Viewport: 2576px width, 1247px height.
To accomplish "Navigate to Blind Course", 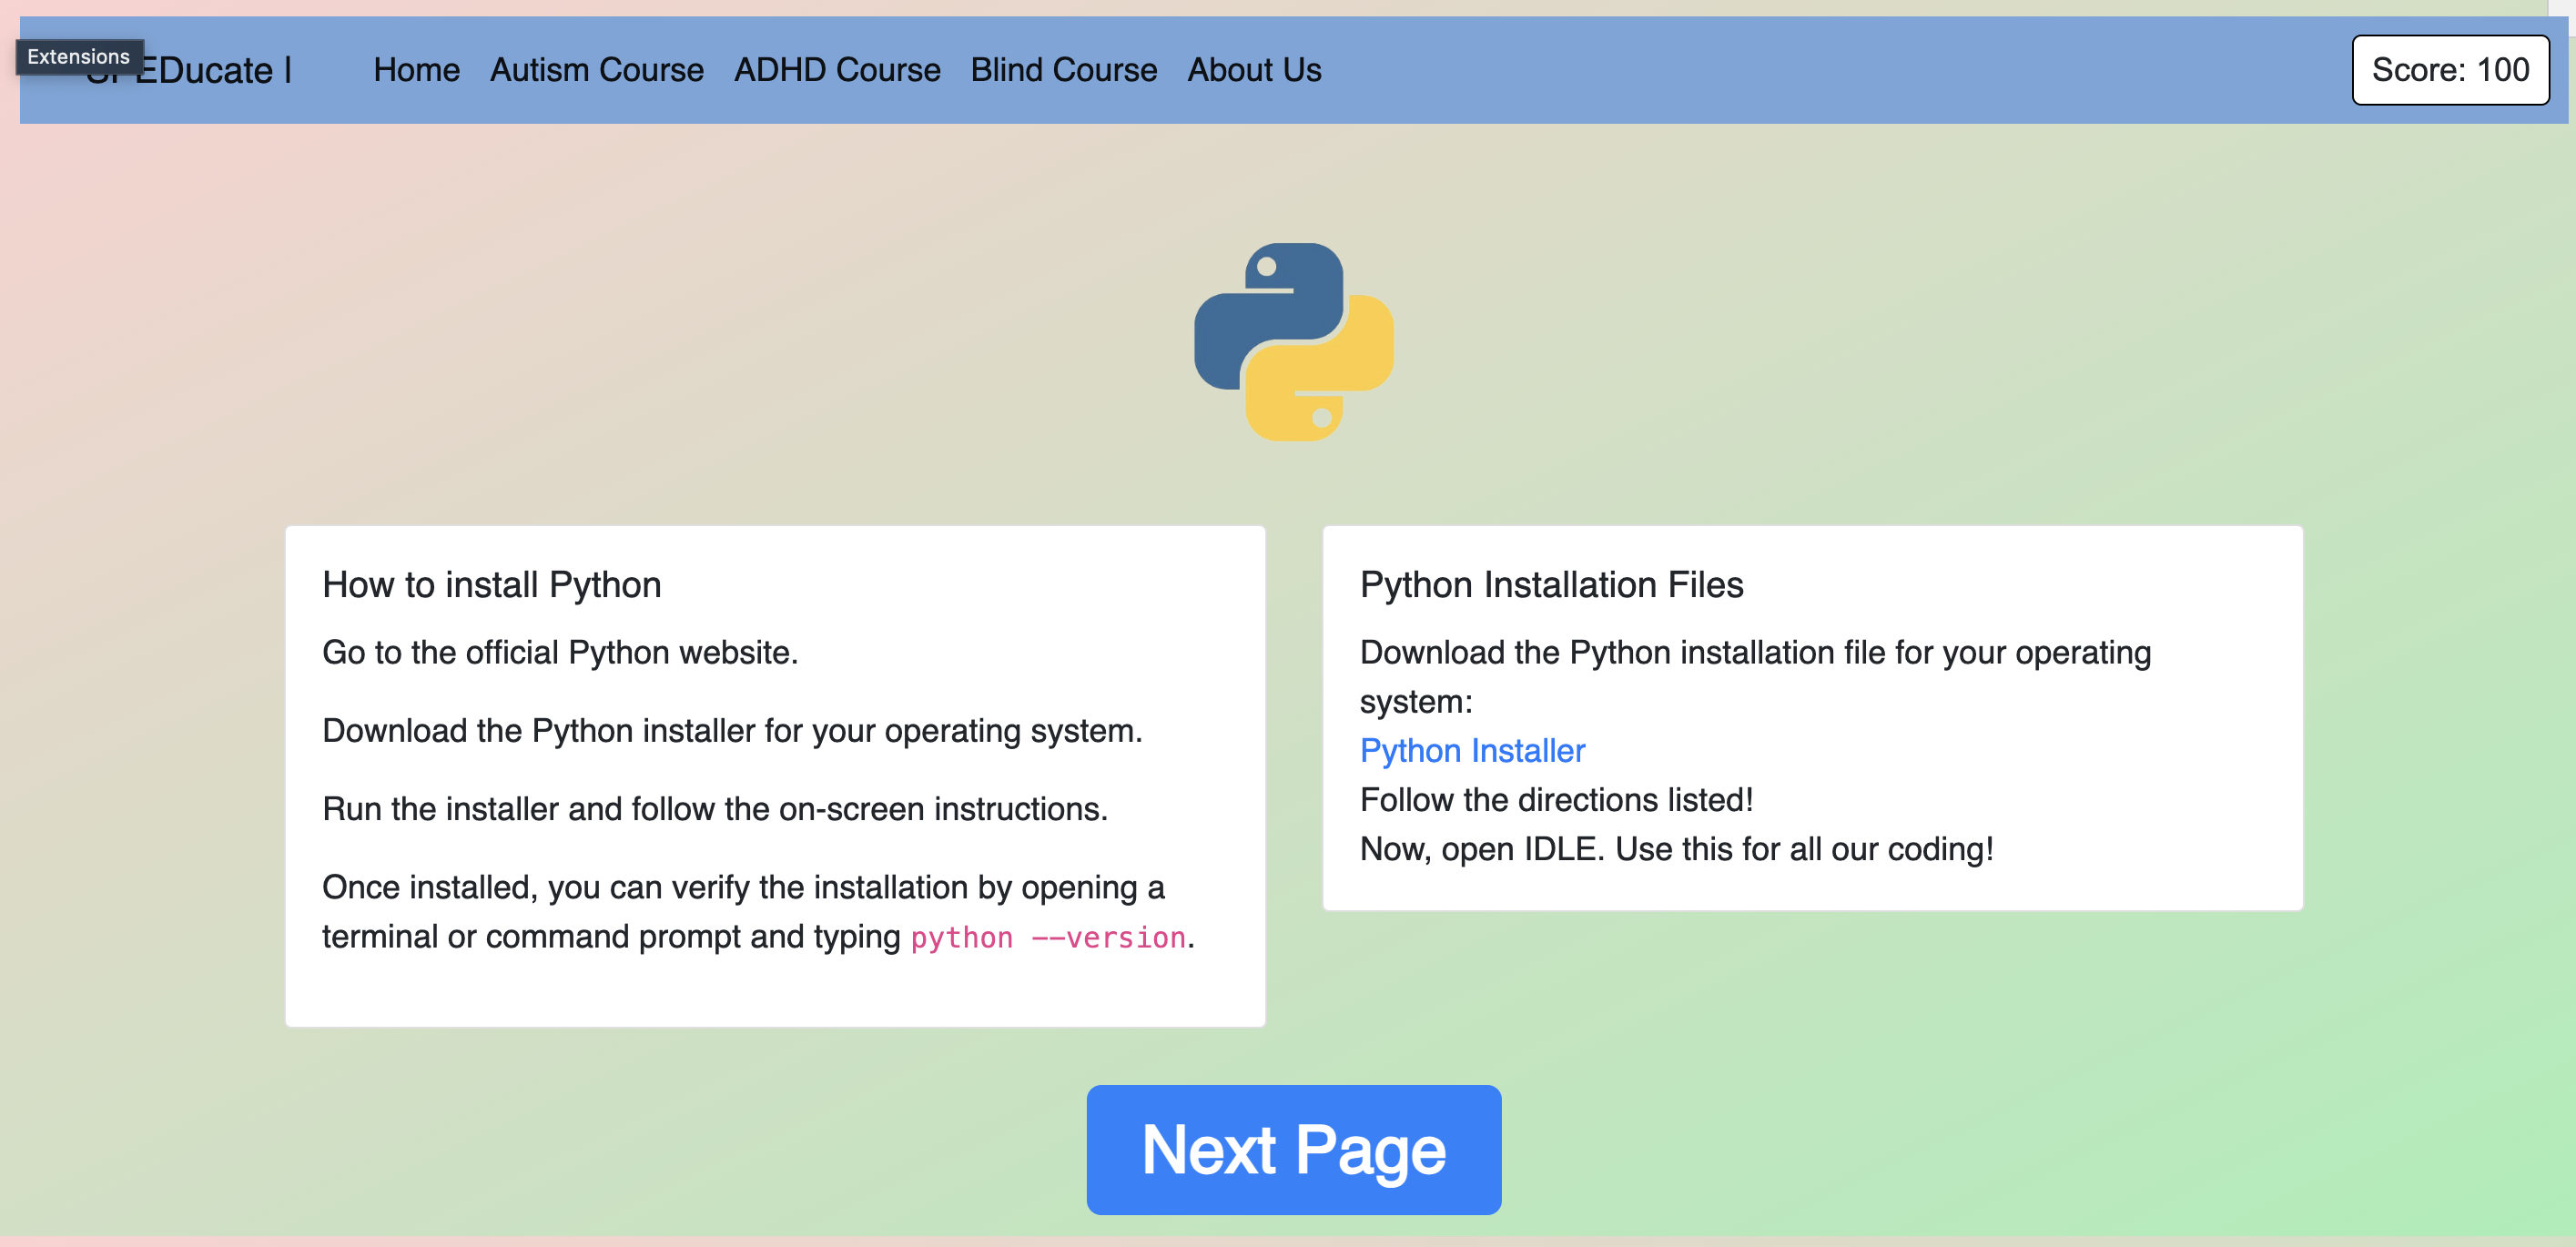I will (x=1063, y=70).
